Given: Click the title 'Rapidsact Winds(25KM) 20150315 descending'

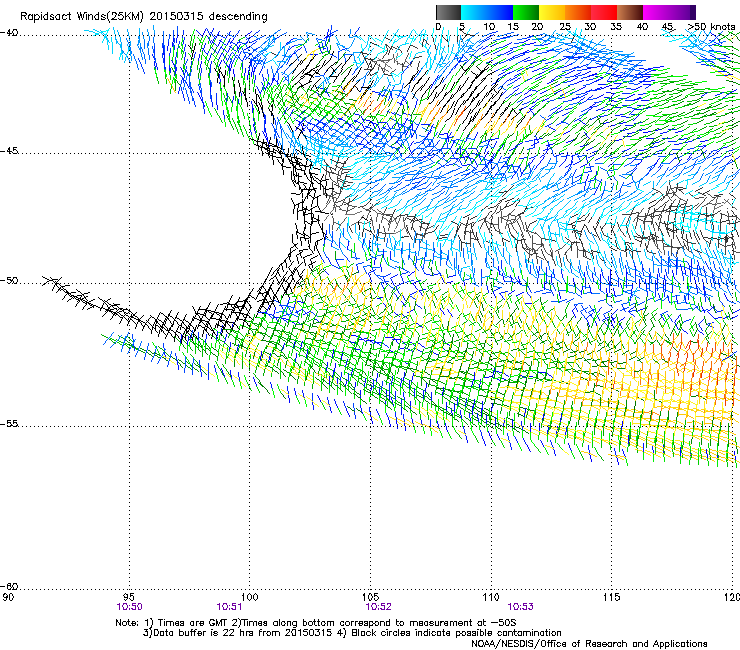Looking at the screenshot, I should (x=143, y=17).
